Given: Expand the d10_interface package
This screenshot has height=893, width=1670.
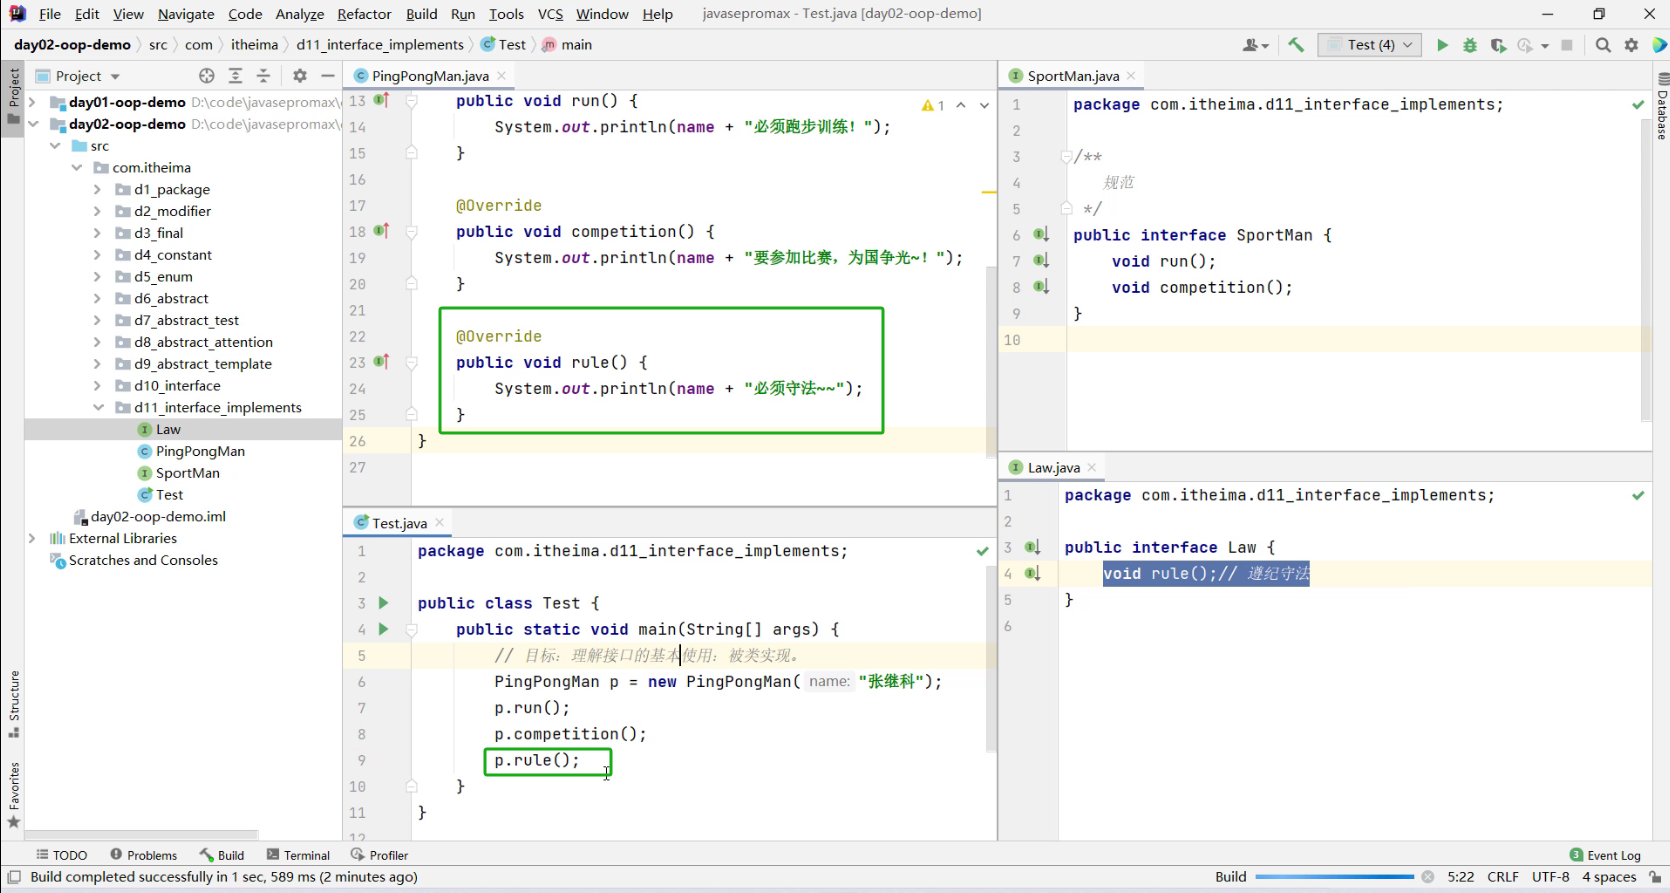Looking at the screenshot, I should (97, 386).
